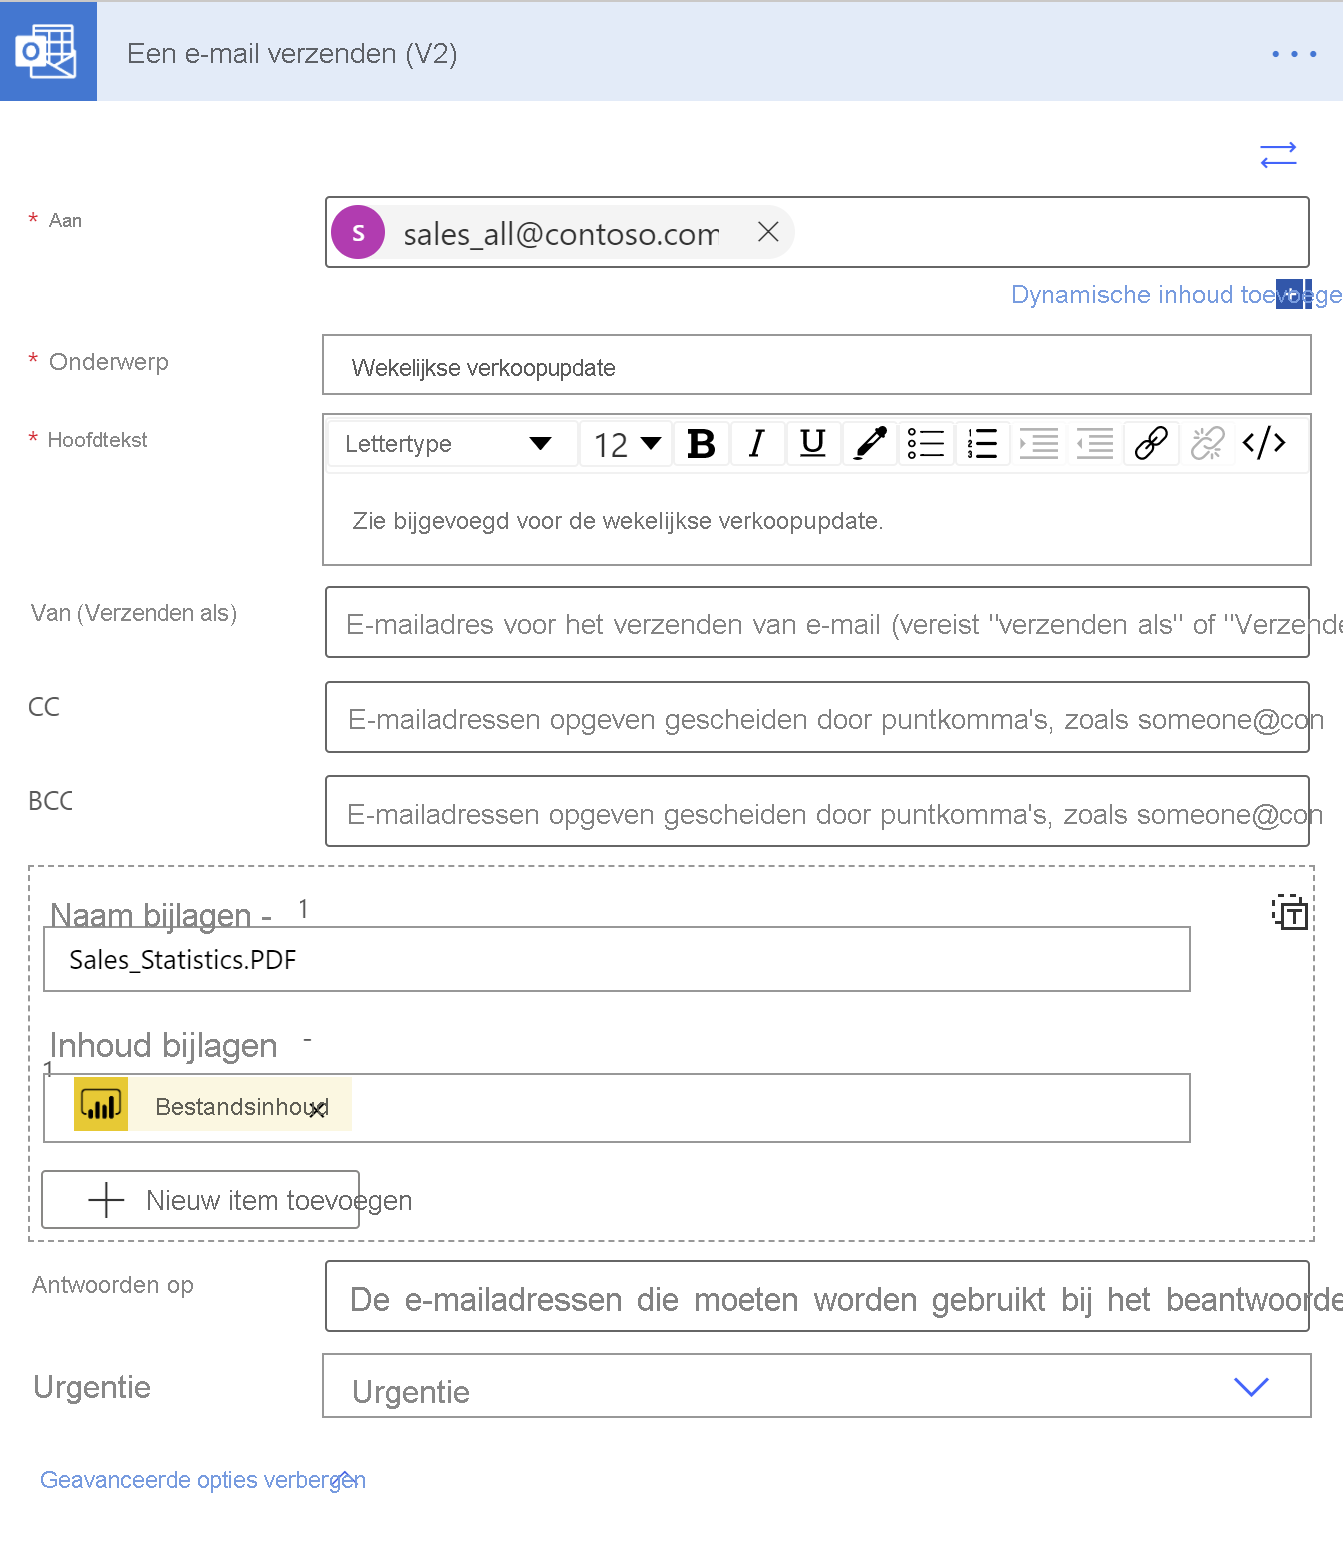The width and height of the screenshot is (1343, 1545).
Task: Click the Een e-mail verzenden (V2) title
Action: [292, 53]
